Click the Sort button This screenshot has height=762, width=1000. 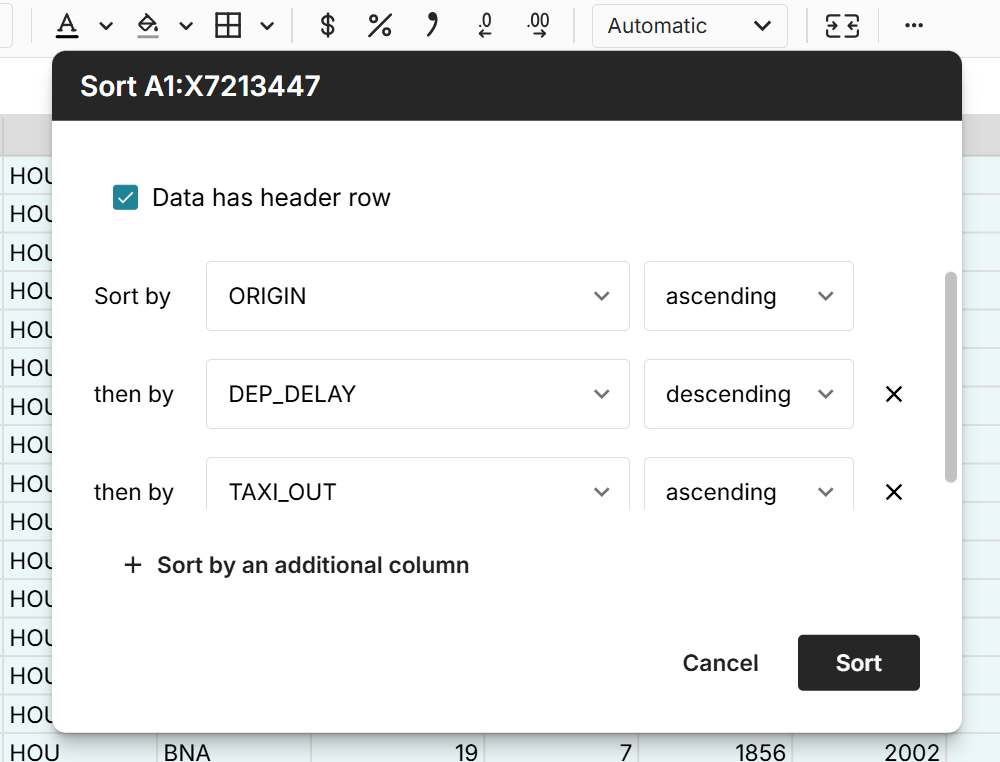[x=858, y=662]
